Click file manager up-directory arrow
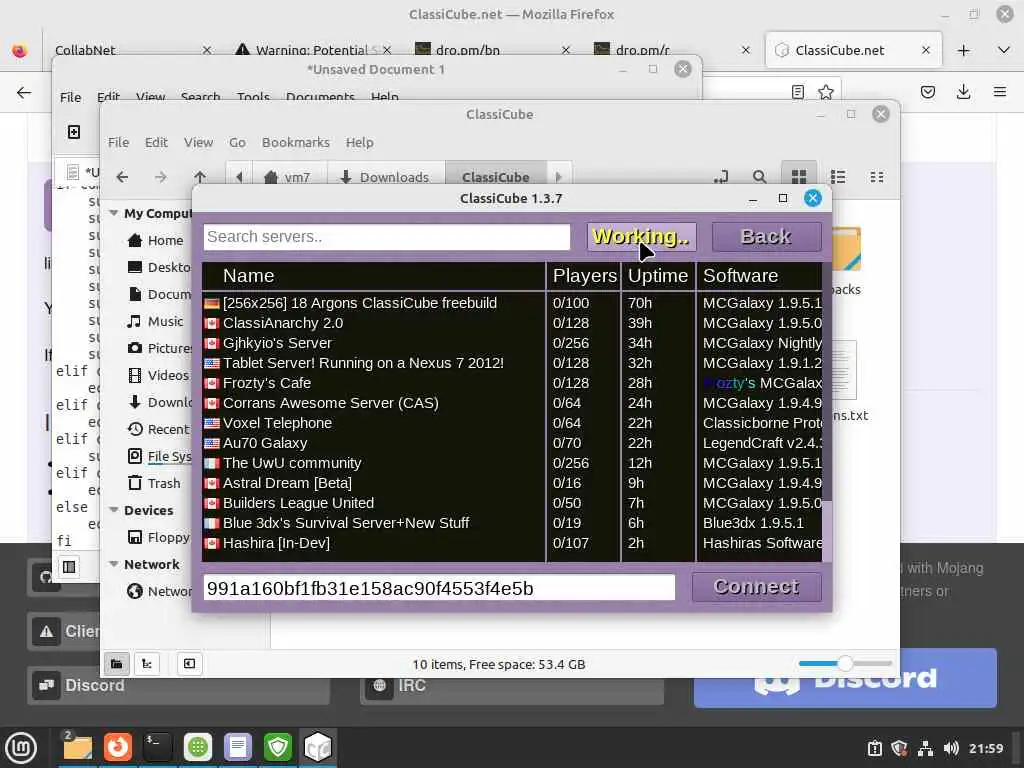 (x=200, y=177)
